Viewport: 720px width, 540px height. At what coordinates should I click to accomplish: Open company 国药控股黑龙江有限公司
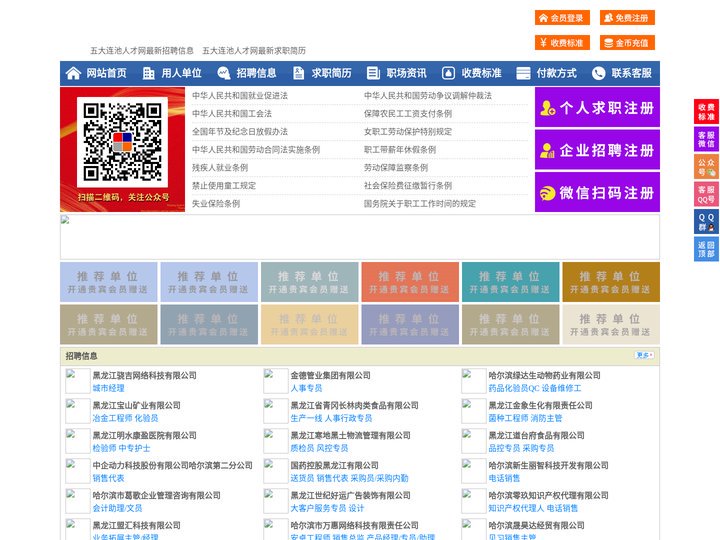[x=335, y=466]
